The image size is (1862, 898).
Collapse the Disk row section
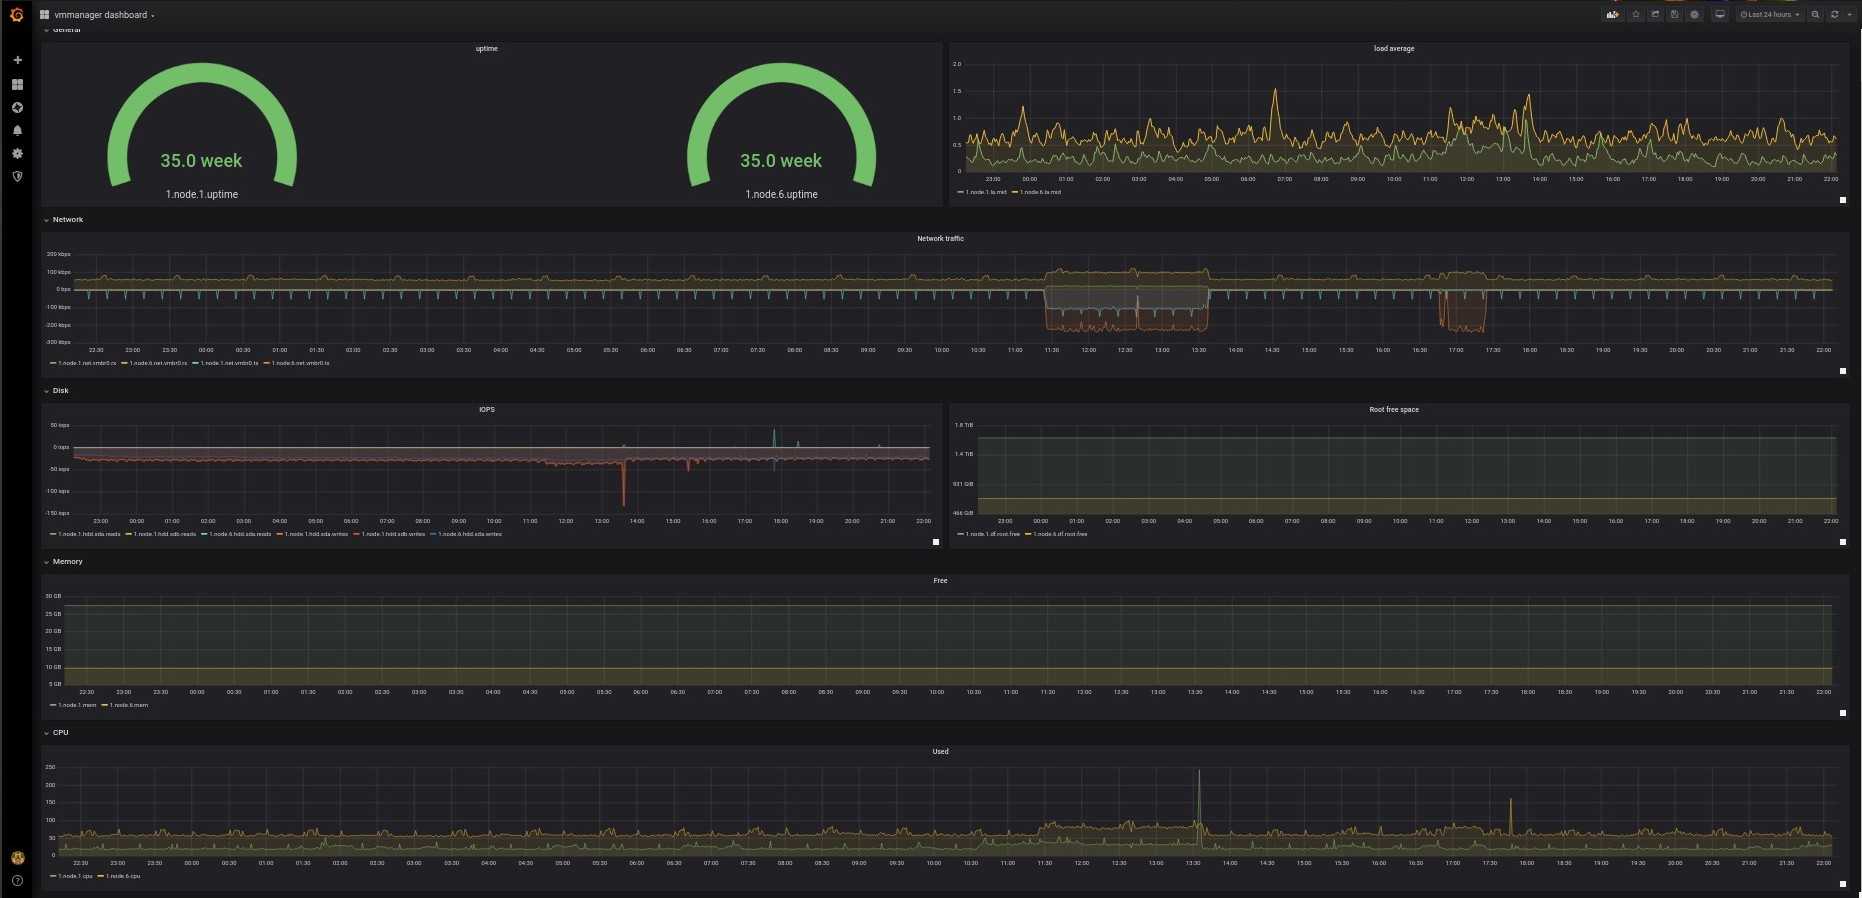[60, 391]
